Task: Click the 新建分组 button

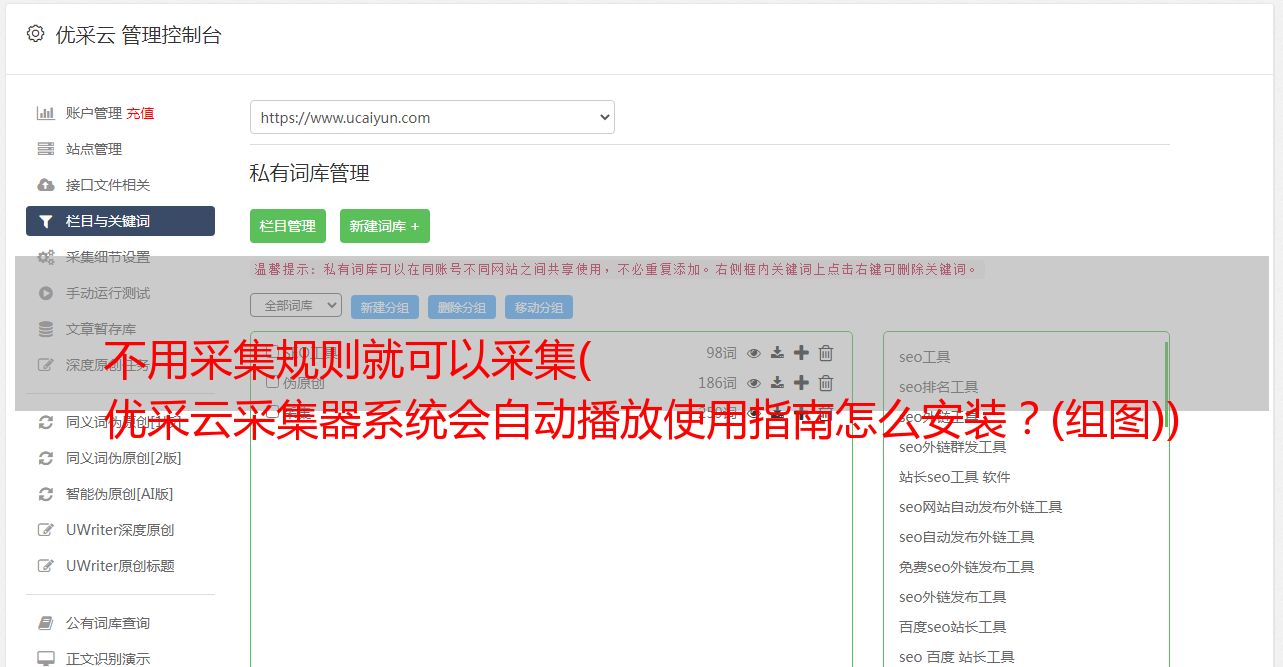Action: coord(385,307)
